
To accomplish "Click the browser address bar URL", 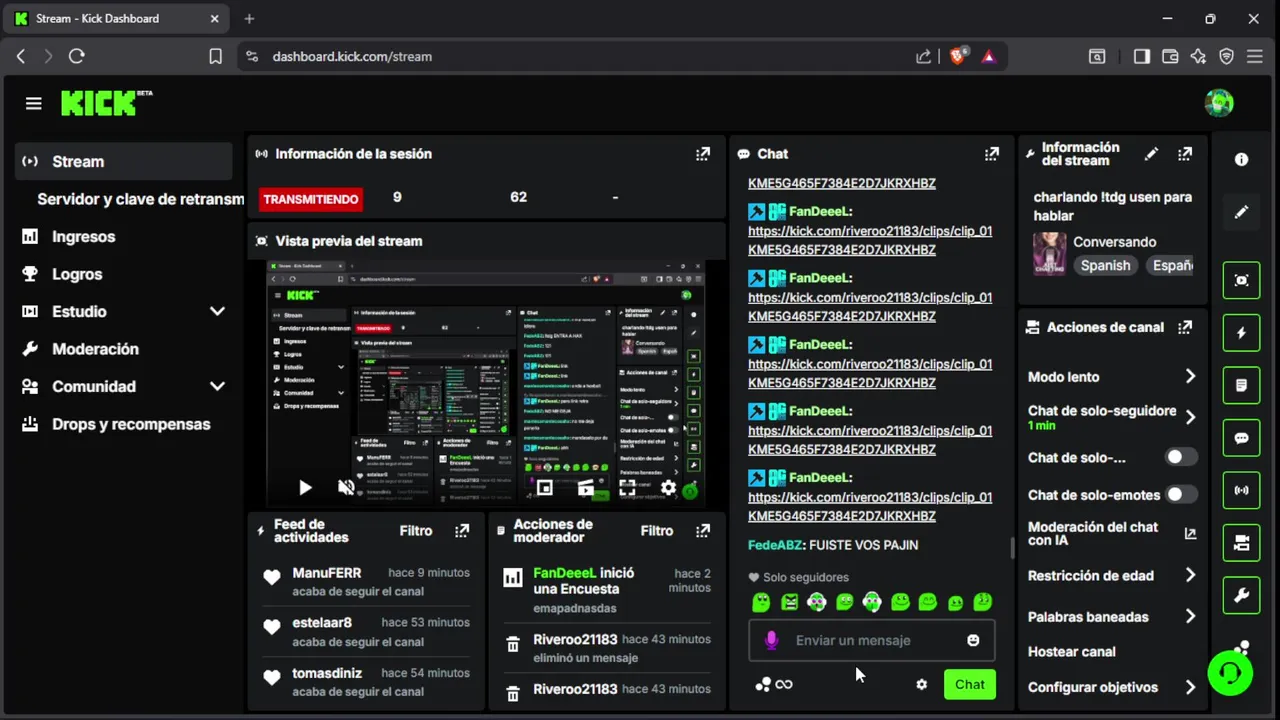I will tap(352, 57).
